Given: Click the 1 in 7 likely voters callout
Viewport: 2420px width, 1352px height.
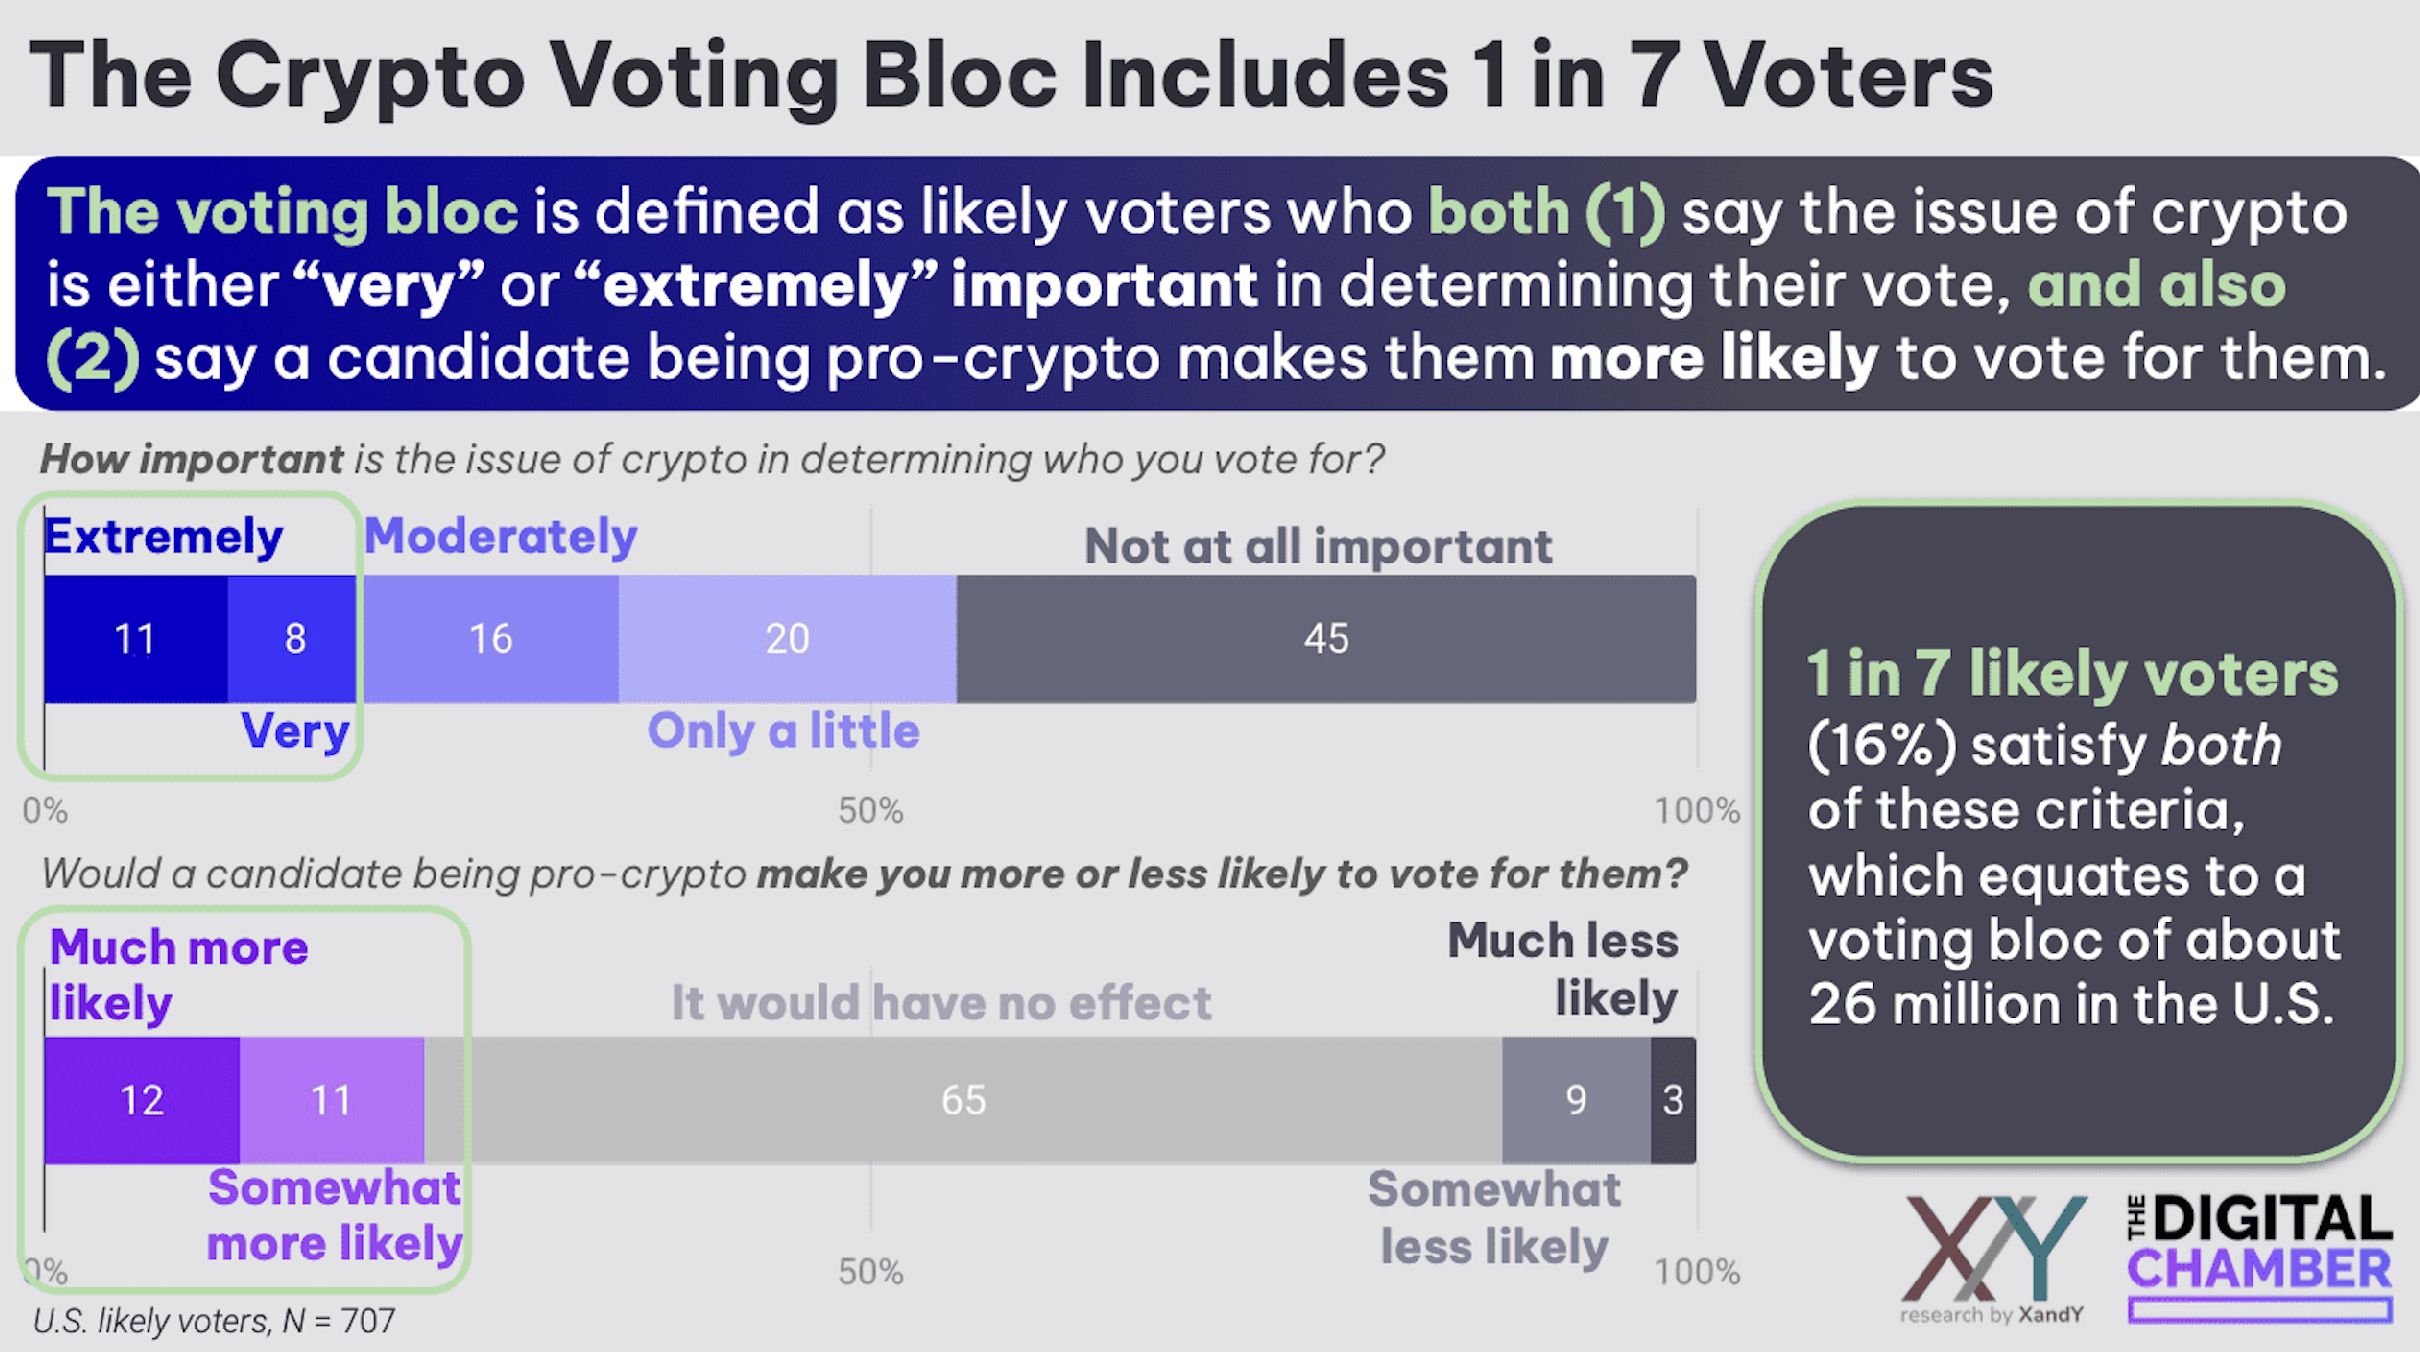Looking at the screenshot, I should 2078,832.
